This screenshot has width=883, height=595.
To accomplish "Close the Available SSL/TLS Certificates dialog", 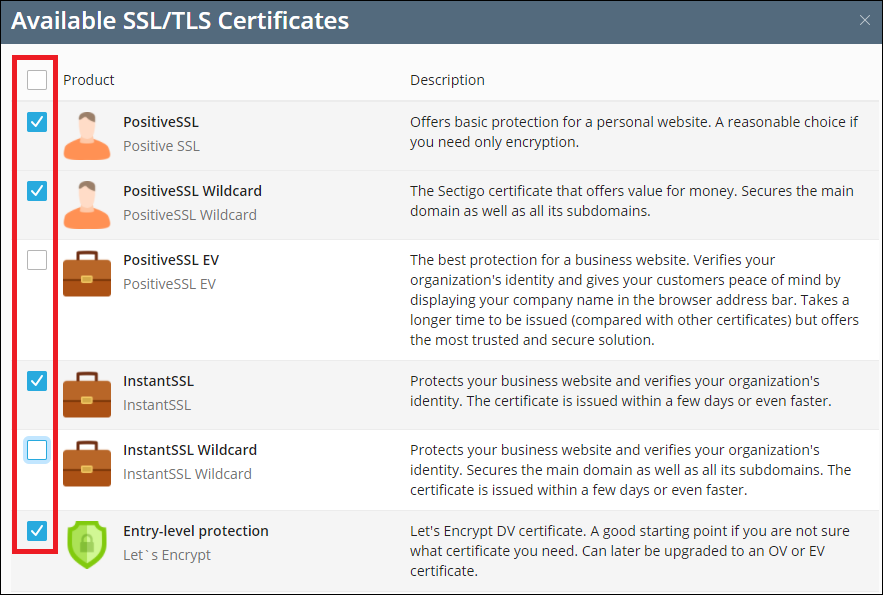I will (x=865, y=20).
